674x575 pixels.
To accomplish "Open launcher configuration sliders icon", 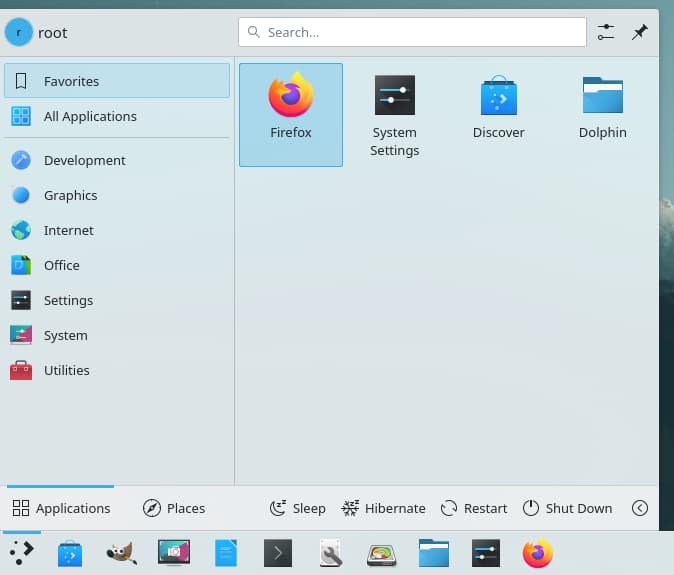I will click(x=606, y=32).
